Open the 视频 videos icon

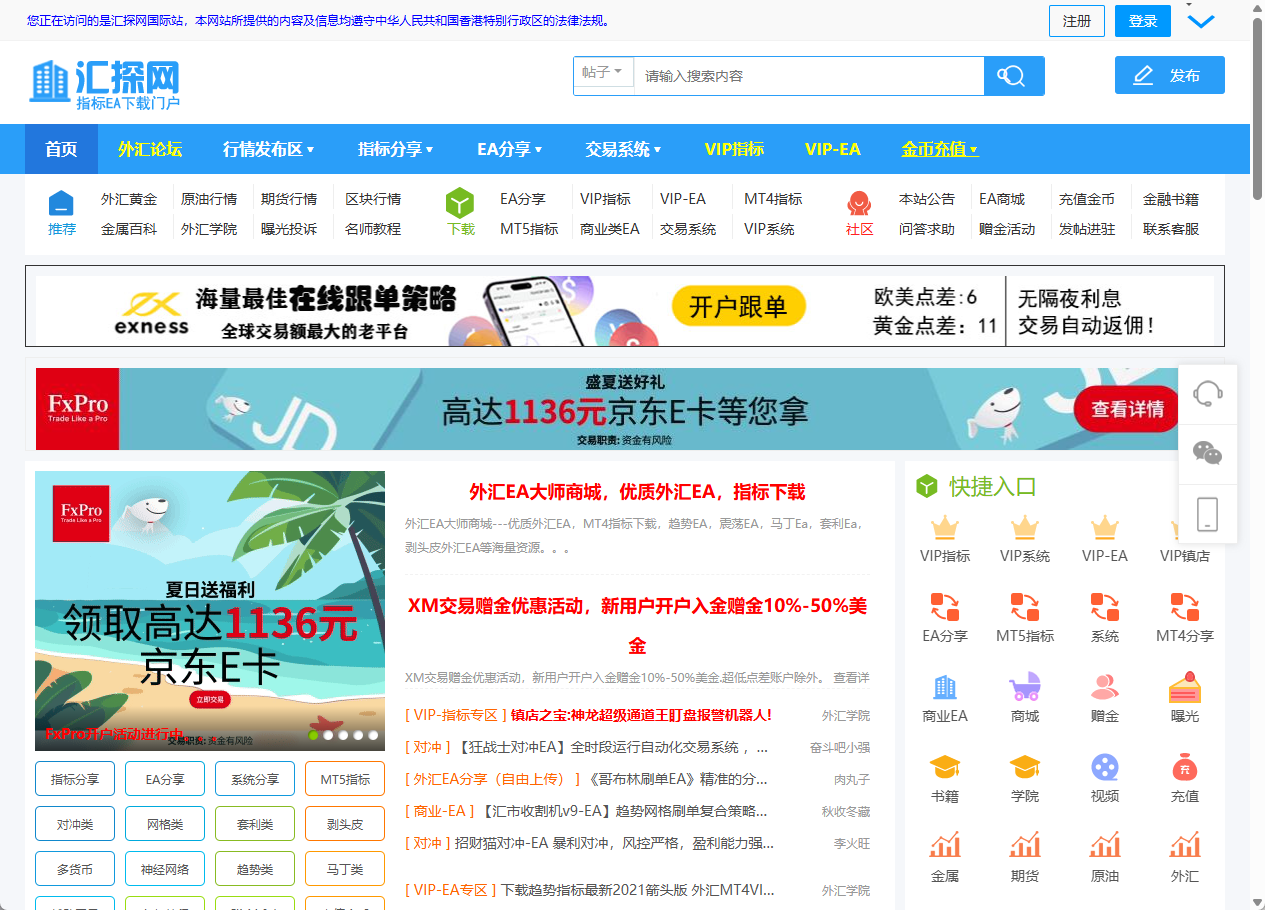pos(1104,767)
